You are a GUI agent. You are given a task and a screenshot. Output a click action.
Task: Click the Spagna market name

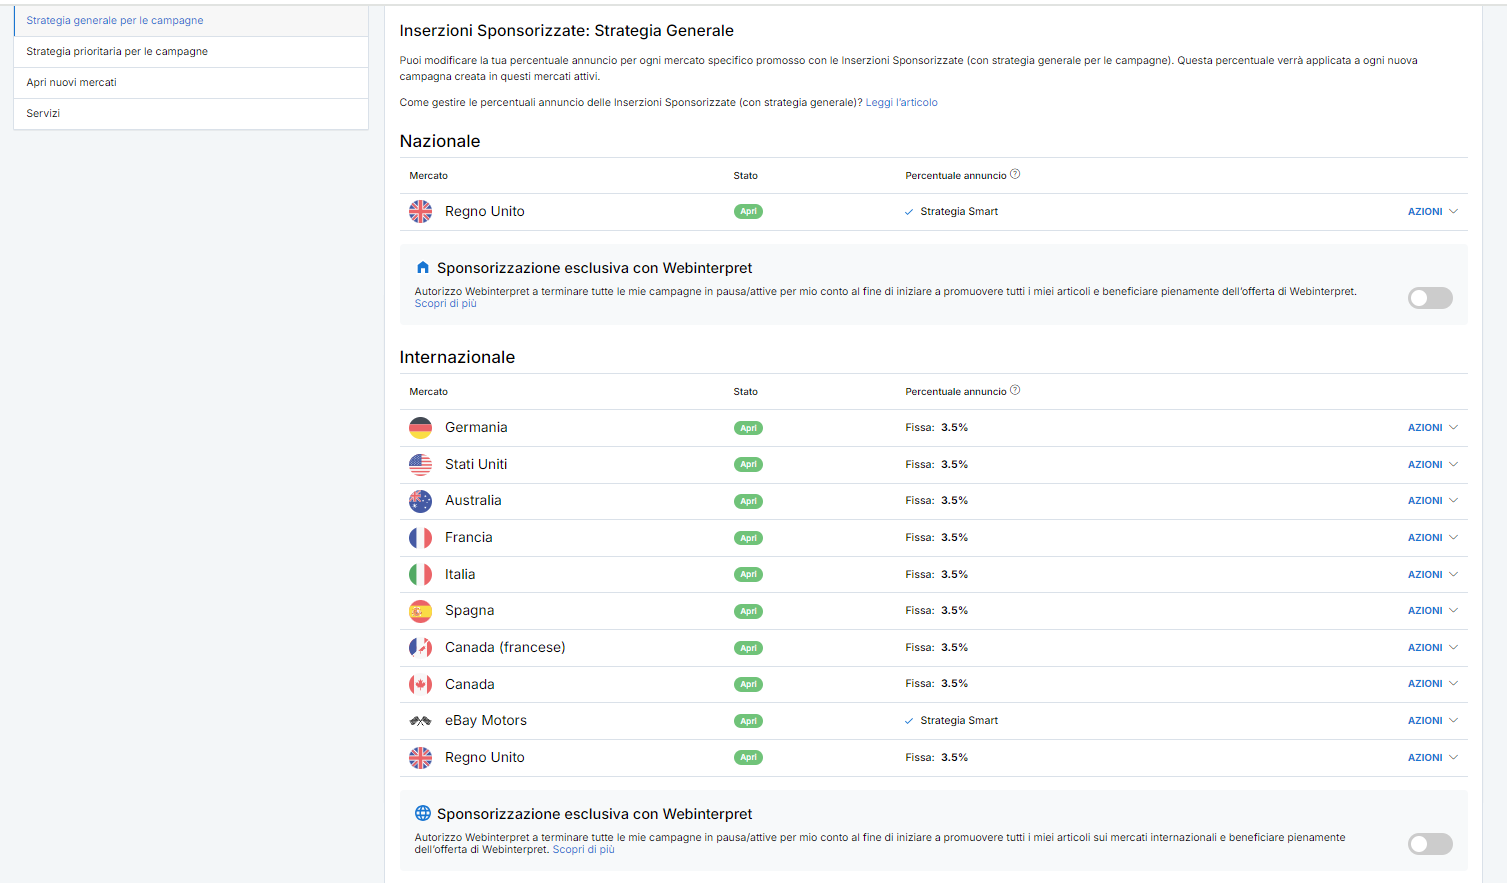coord(469,611)
